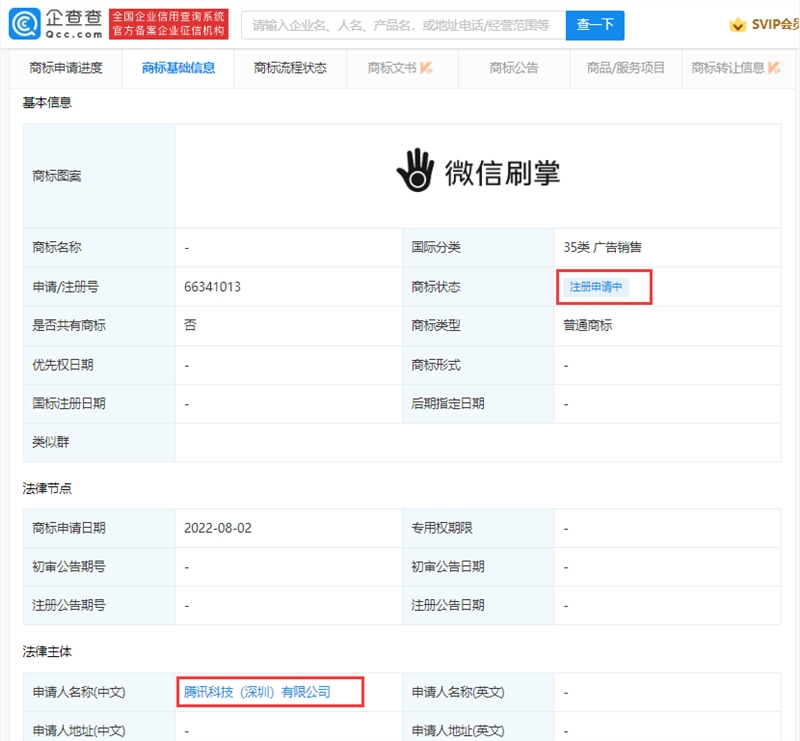Click the Qcc blue logo icon
Viewport: 800px width, 741px height.
(x=24, y=24)
